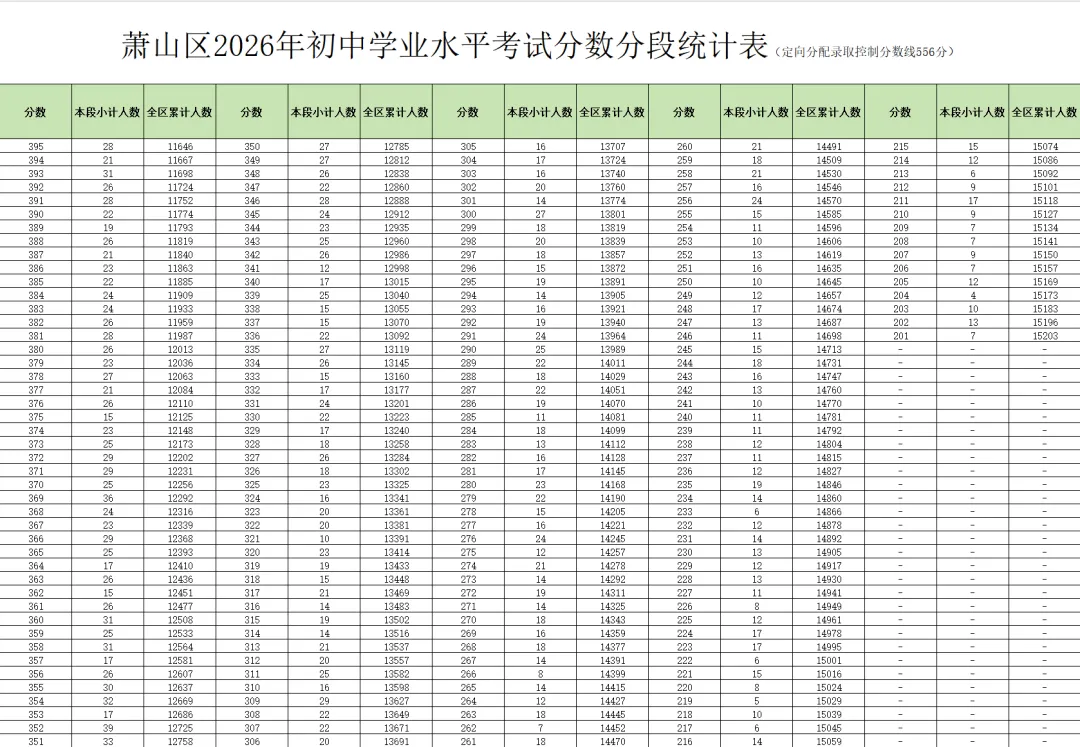Click cumulative cell 14713

[x=829, y=350]
